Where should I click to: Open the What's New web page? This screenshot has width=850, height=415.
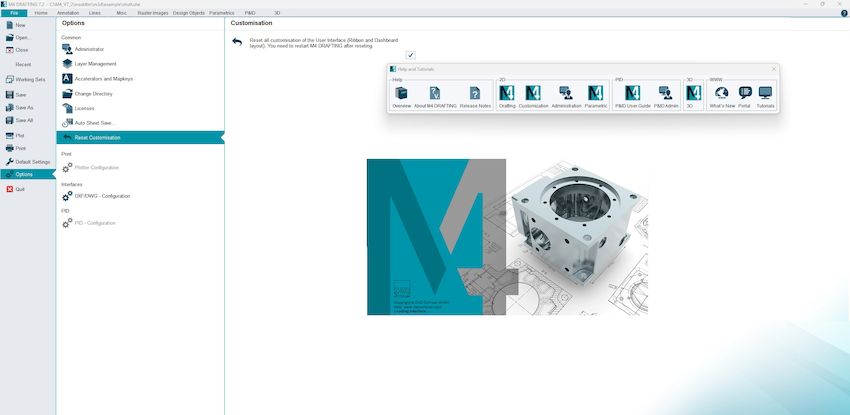pos(722,94)
